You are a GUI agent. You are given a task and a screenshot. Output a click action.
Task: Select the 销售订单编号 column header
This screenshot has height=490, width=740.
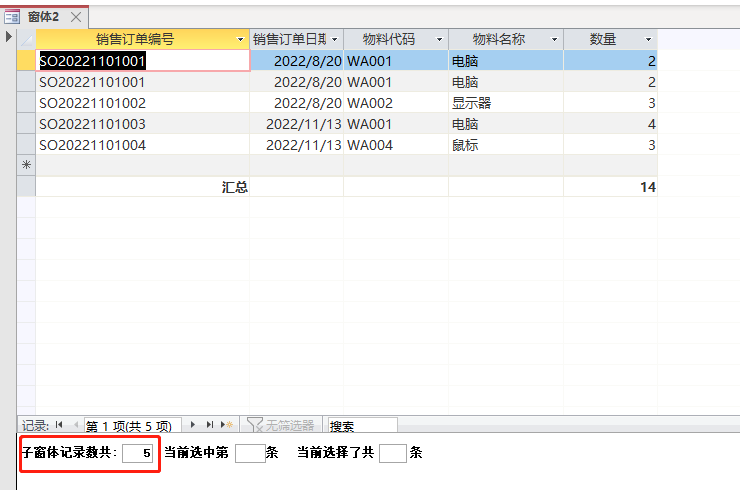pos(135,40)
